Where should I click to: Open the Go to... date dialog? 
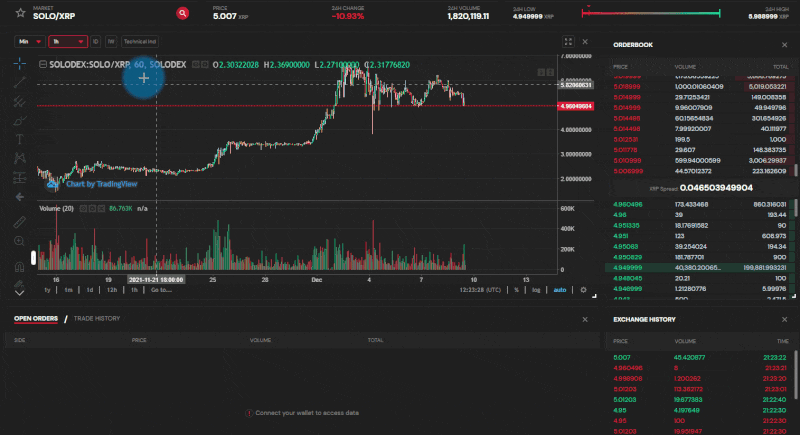(x=161, y=290)
